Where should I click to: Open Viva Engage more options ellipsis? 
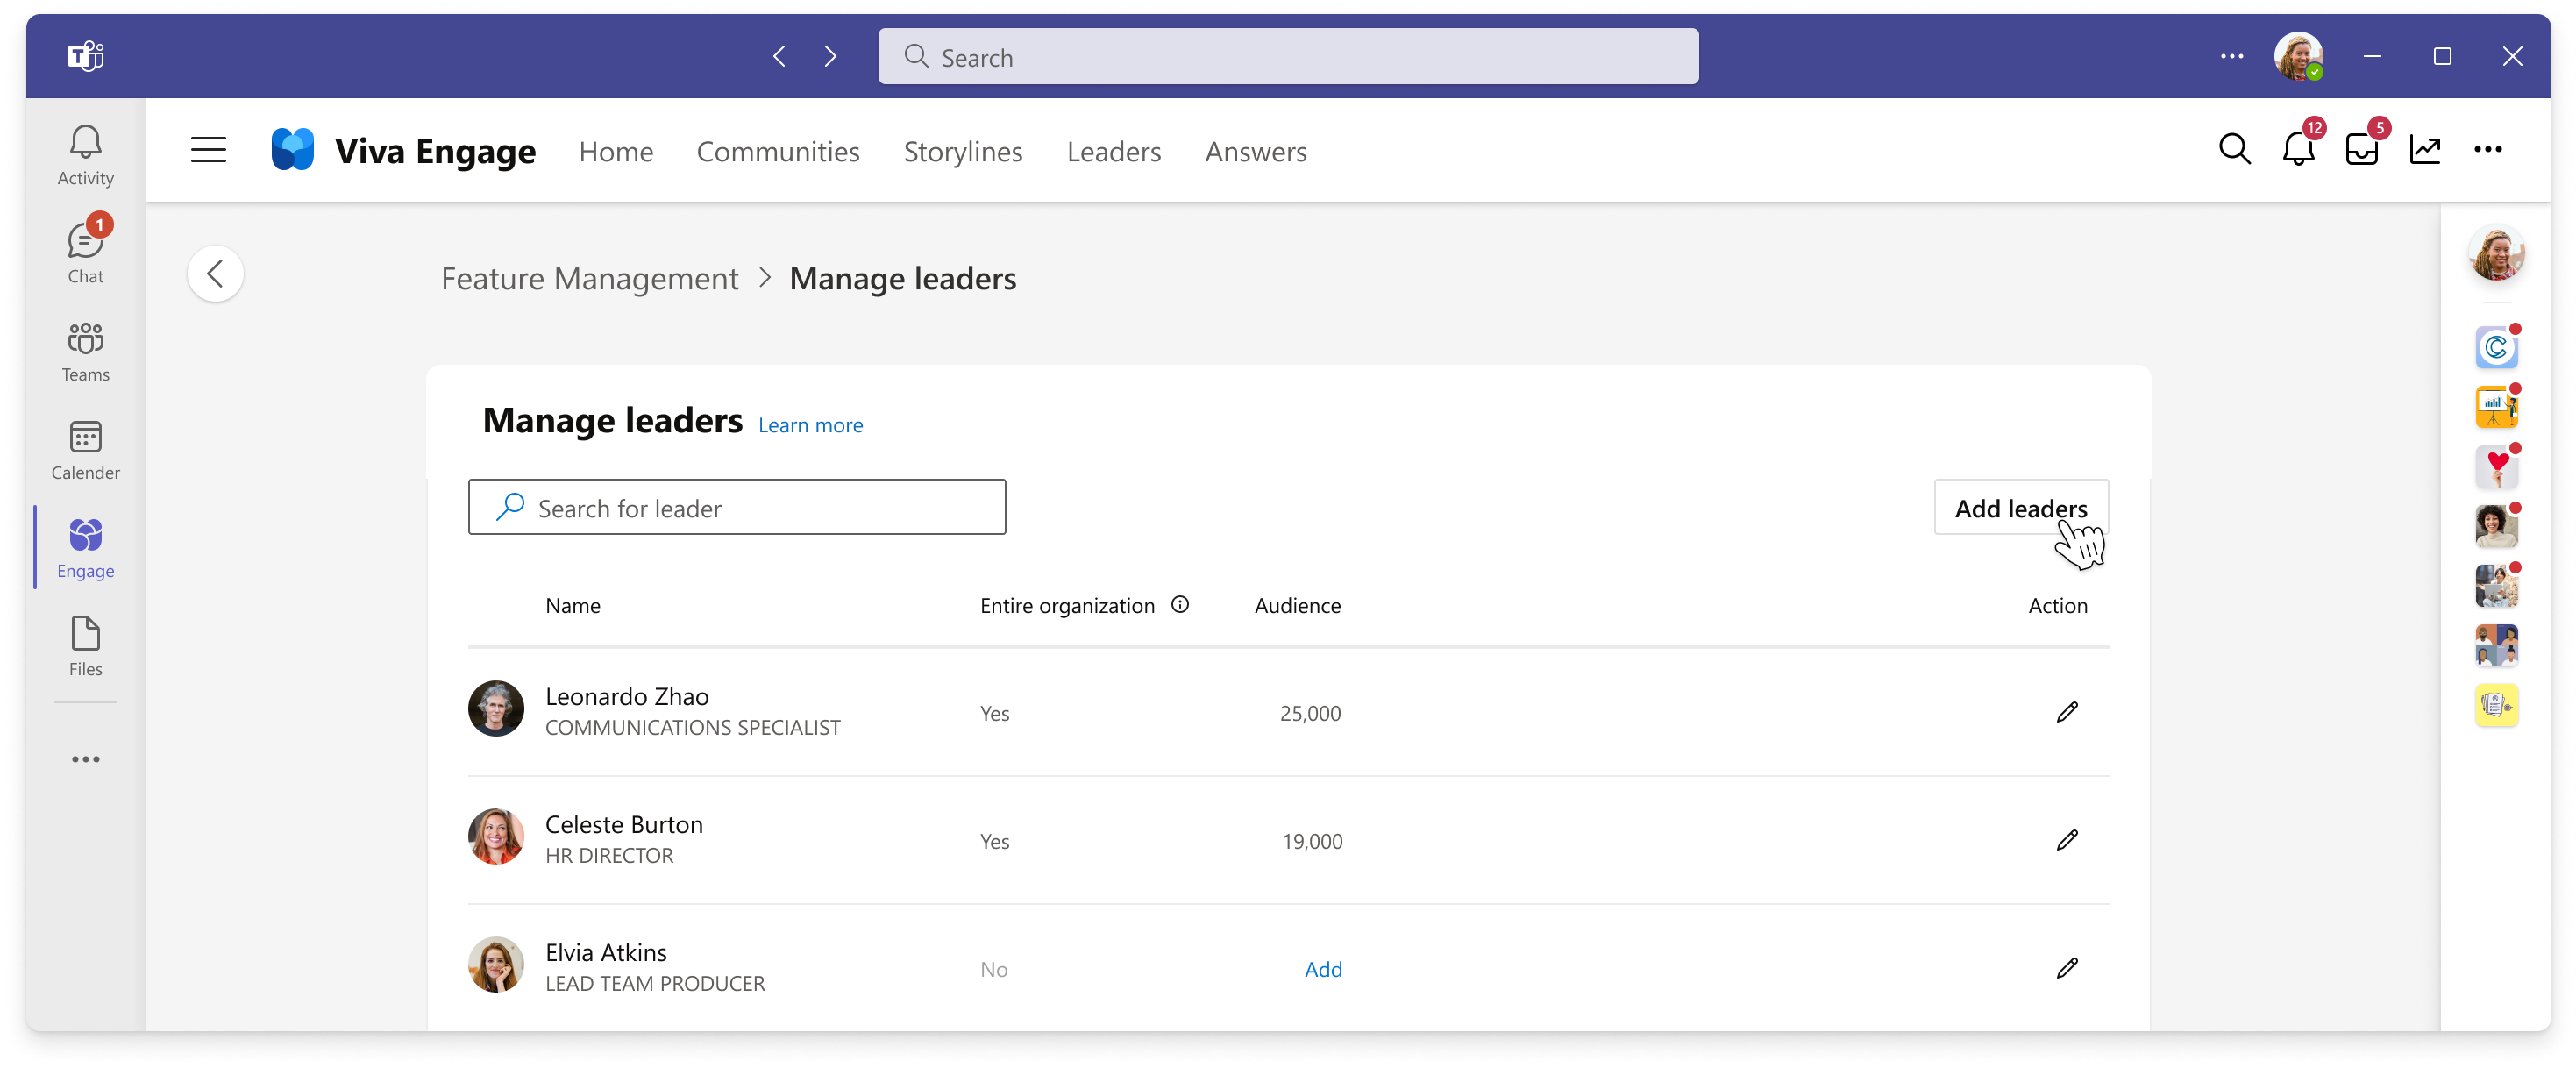click(x=2487, y=149)
